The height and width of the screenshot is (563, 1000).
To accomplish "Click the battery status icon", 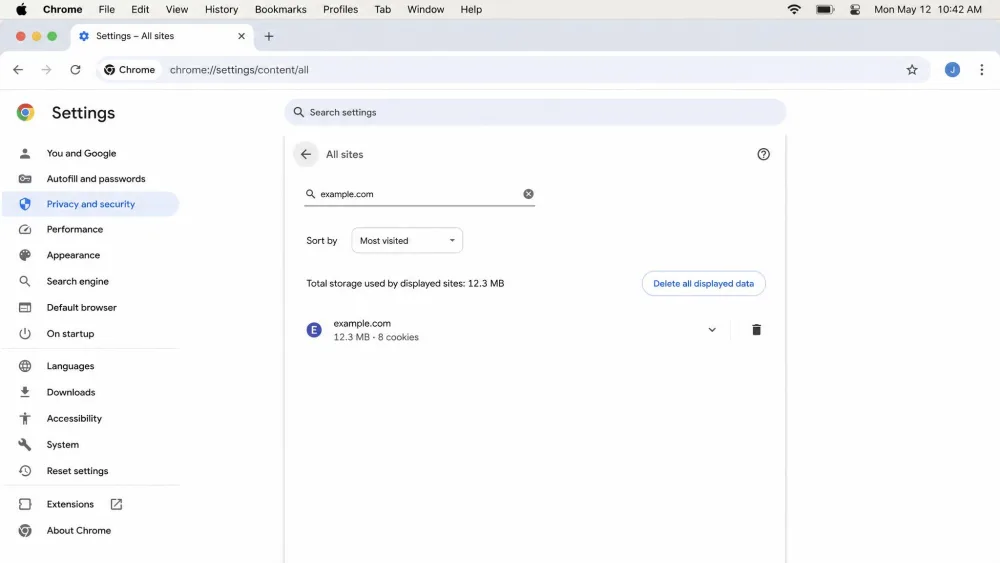I will (825, 9).
